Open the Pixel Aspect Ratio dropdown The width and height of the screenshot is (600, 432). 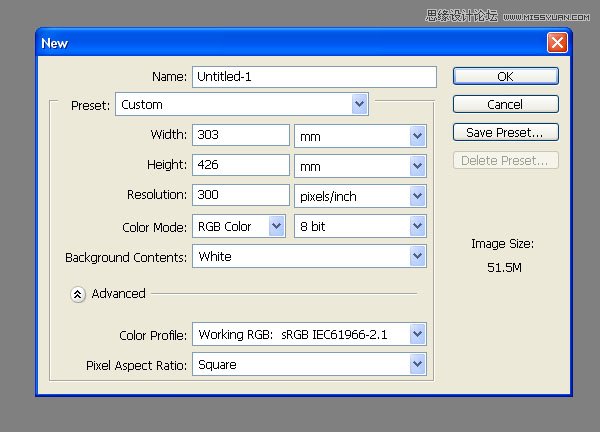pos(309,364)
